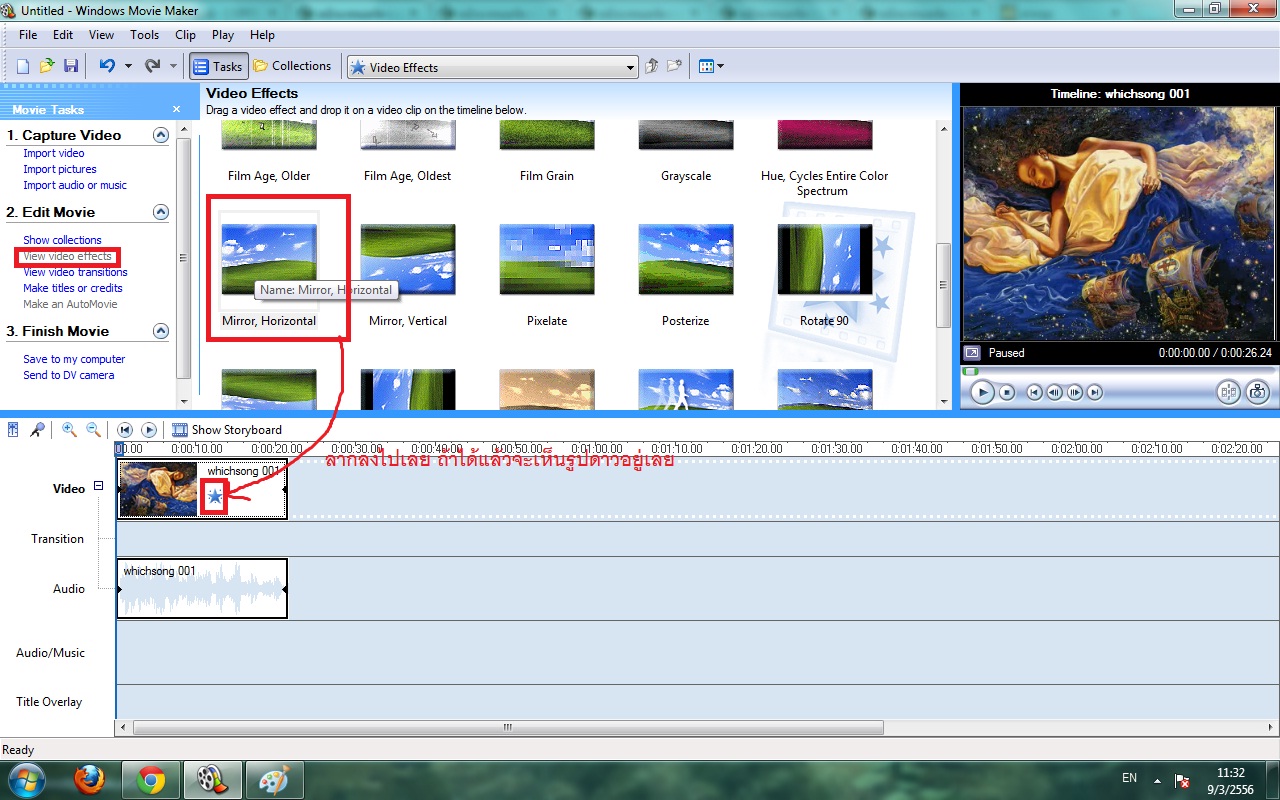Screen dimensions: 1280x800
Task: Play the timeline from the timeline toolbar
Action: click(149, 430)
